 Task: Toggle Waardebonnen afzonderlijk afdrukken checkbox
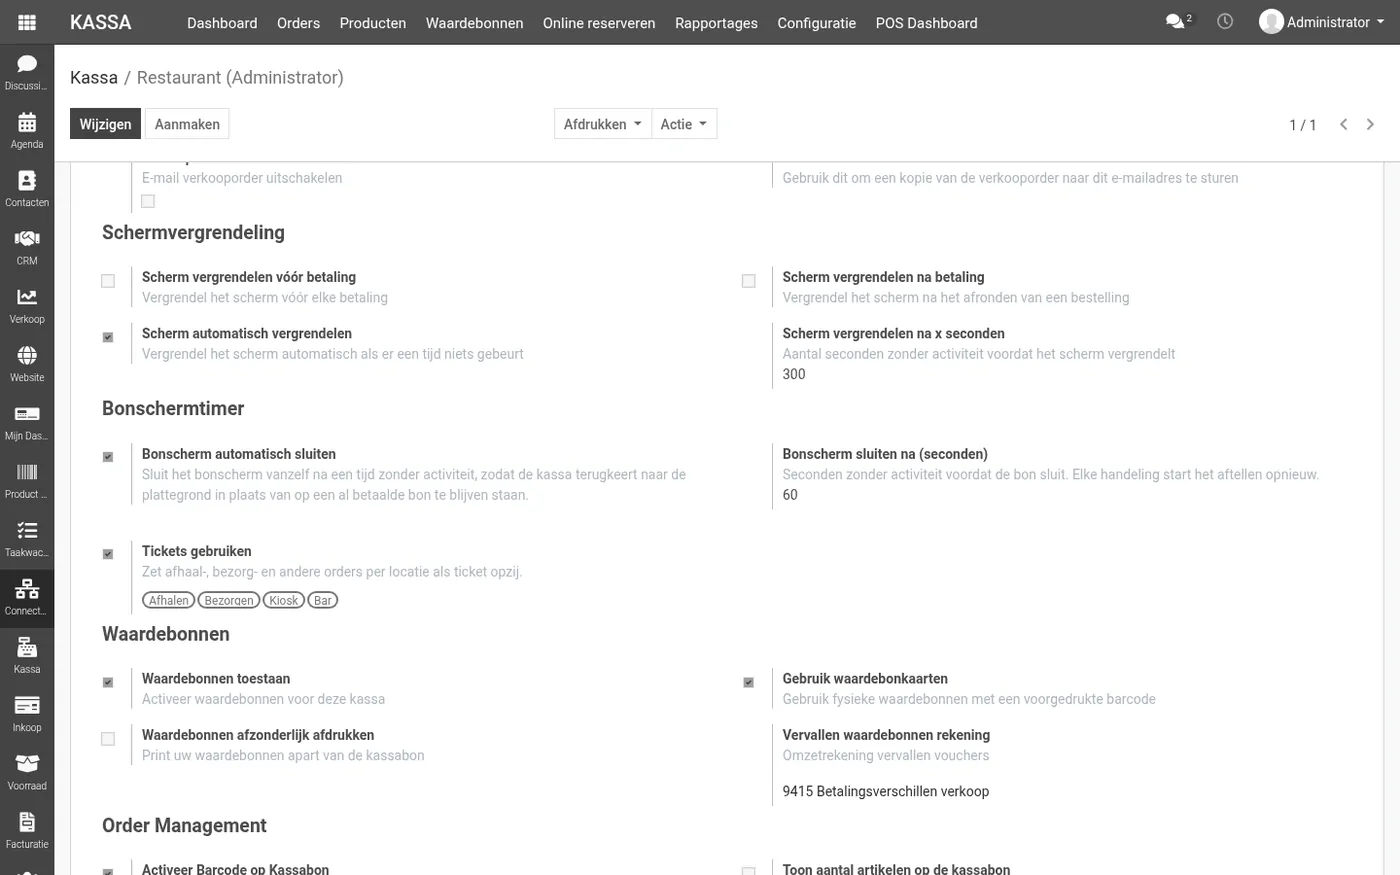pyautogui.click(x=108, y=739)
